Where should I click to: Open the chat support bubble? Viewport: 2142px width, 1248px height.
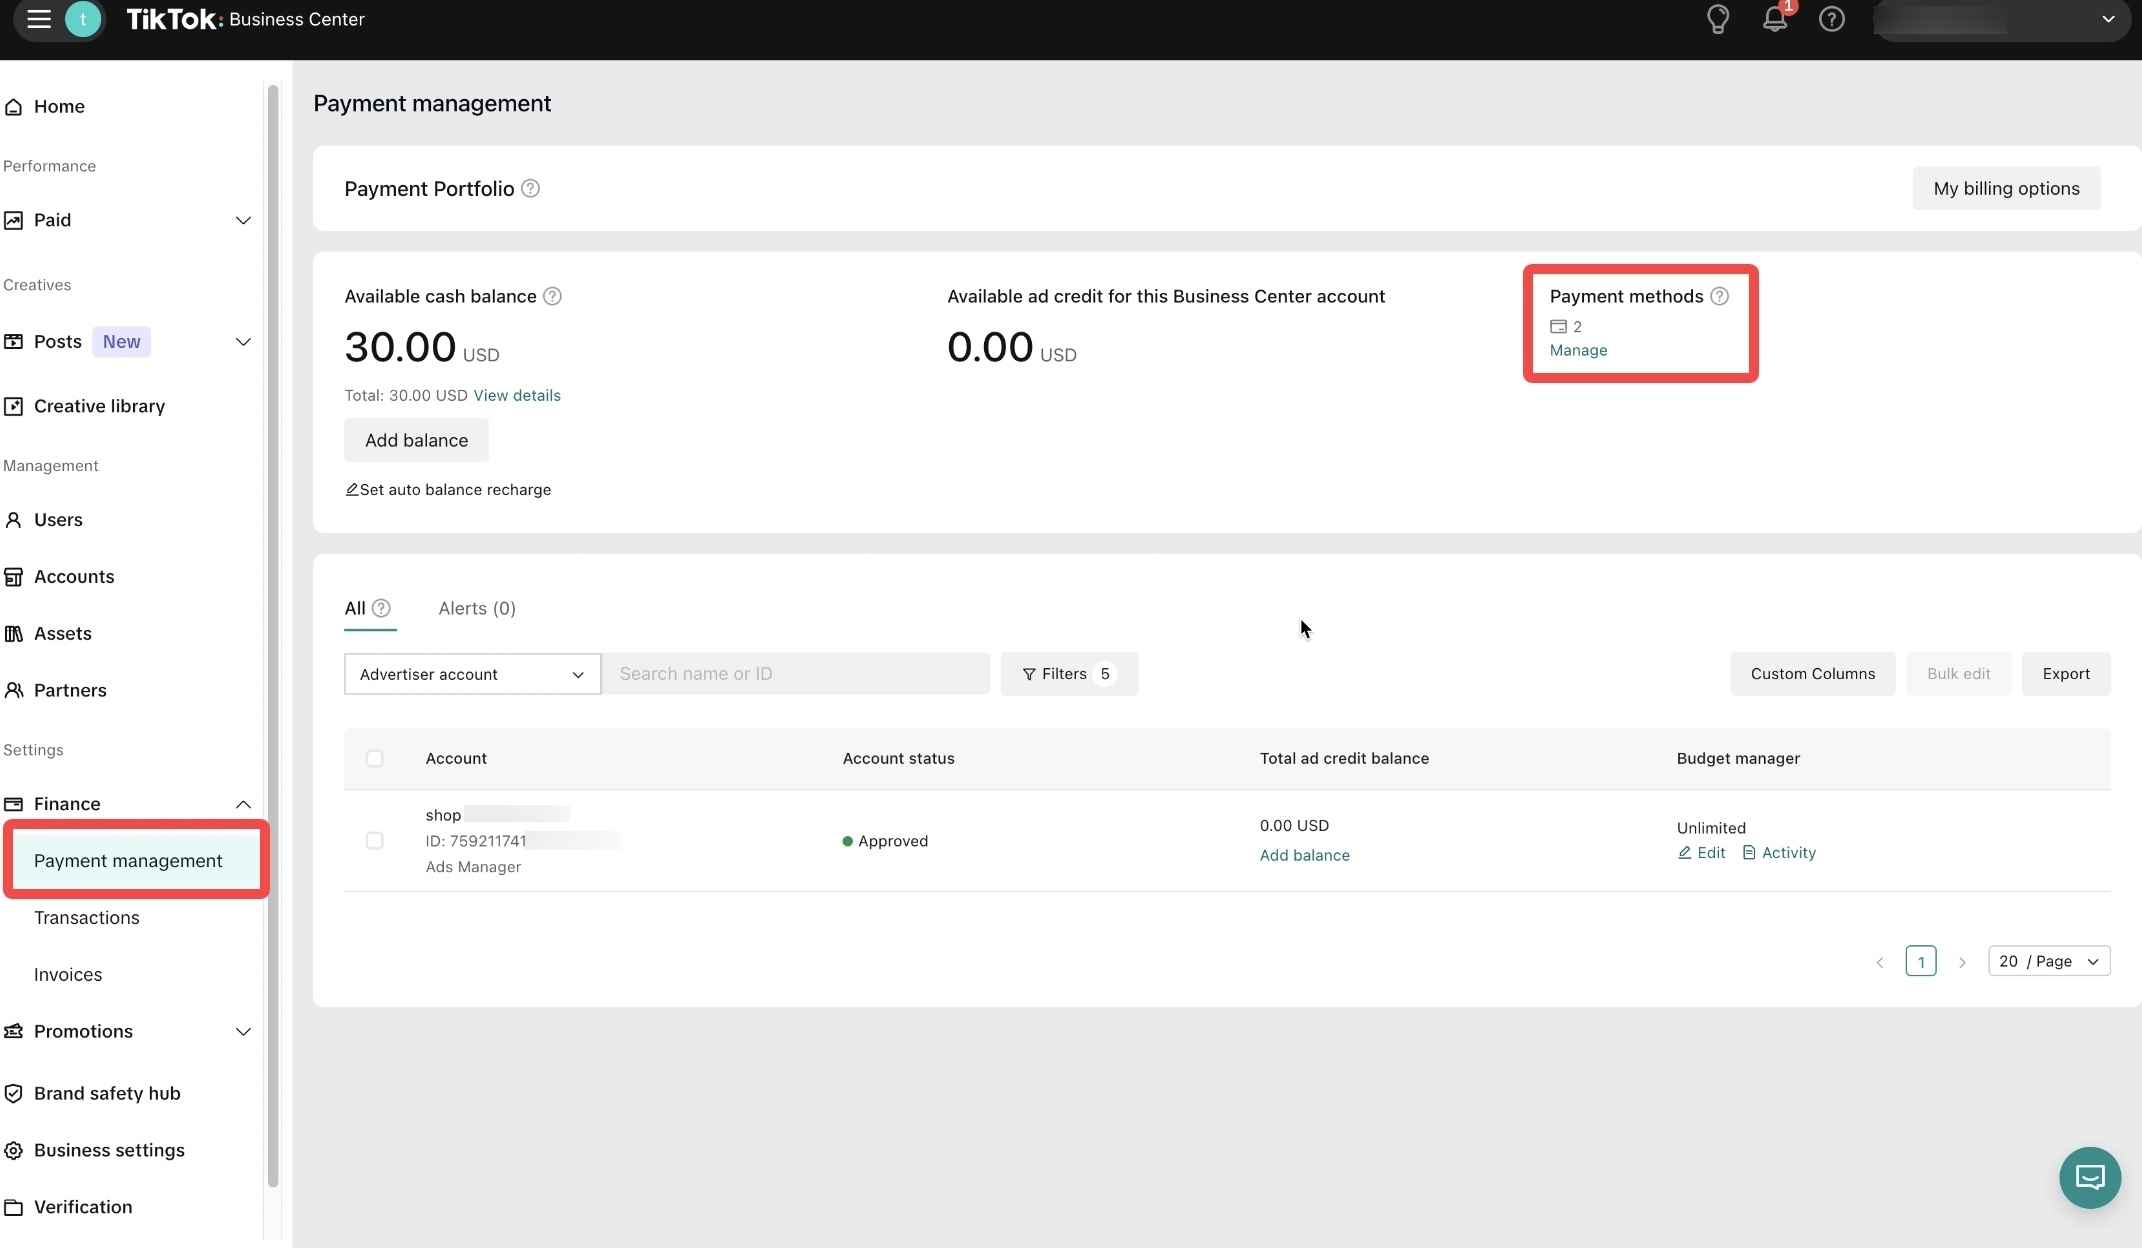pos(2089,1177)
